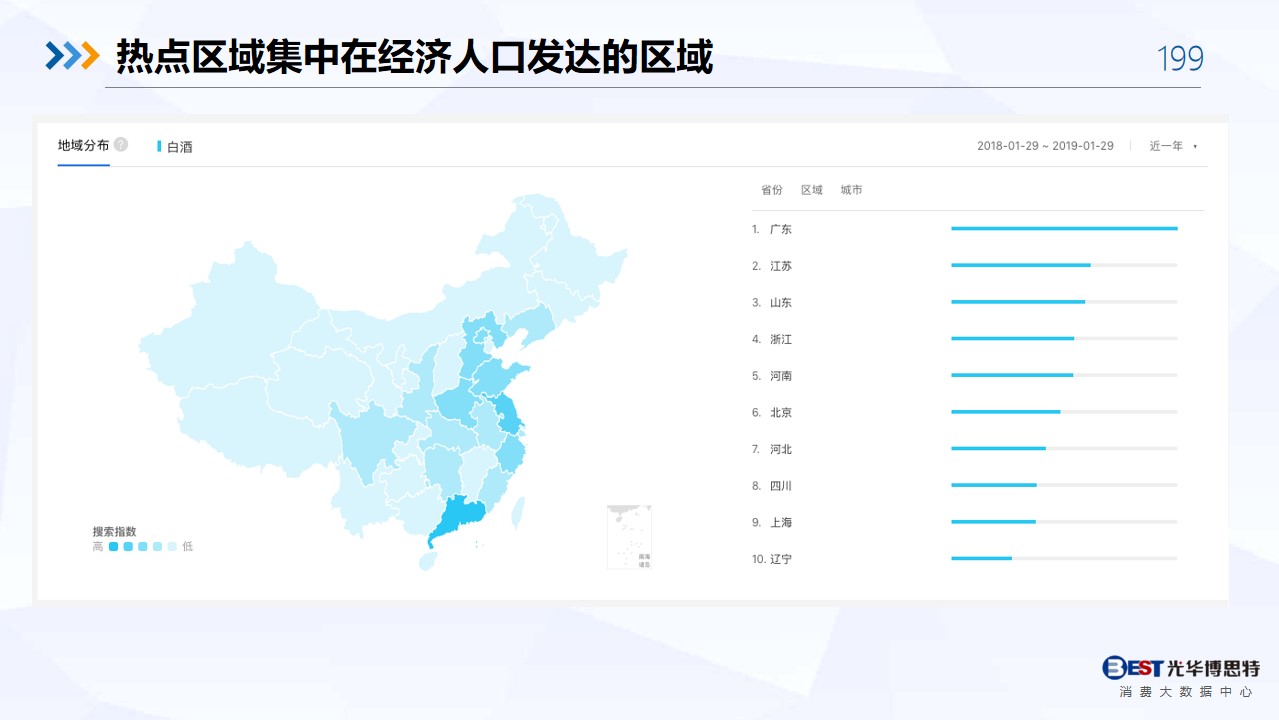This screenshot has height=720, width=1279.
Task: Select 浙江 in the ranking list
Action: (x=781, y=339)
